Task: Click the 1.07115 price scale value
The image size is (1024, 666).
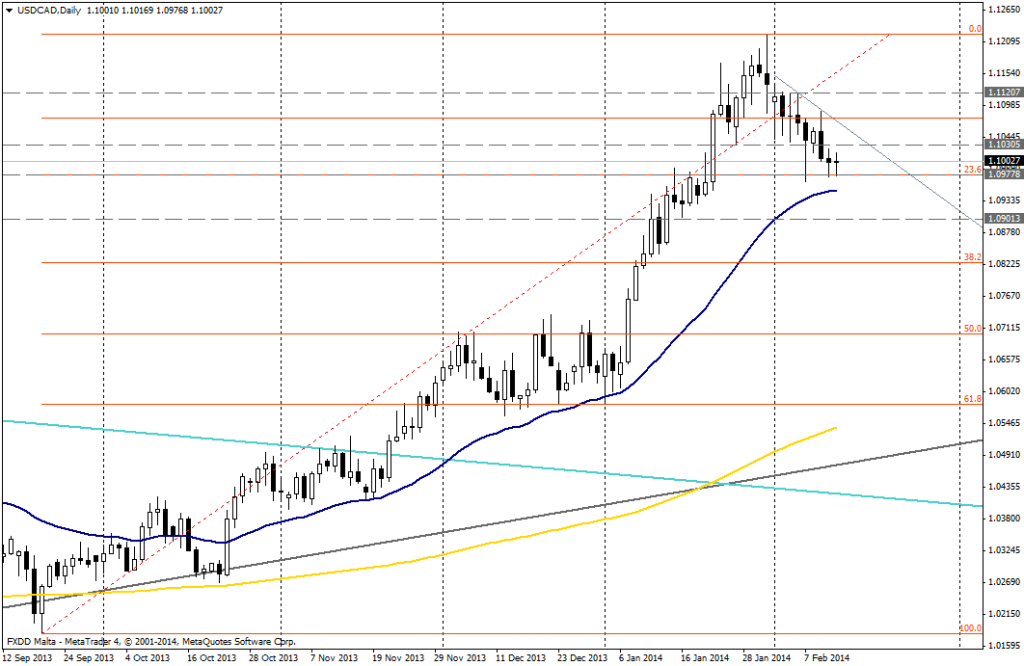Action: [1002, 327]
